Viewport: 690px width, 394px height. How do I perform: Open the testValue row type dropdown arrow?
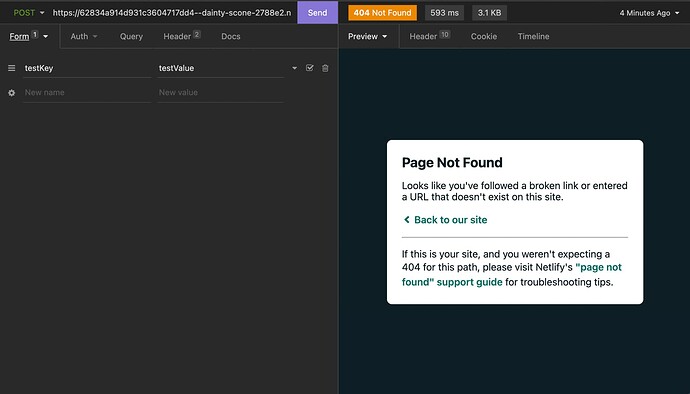coord(294,68)
